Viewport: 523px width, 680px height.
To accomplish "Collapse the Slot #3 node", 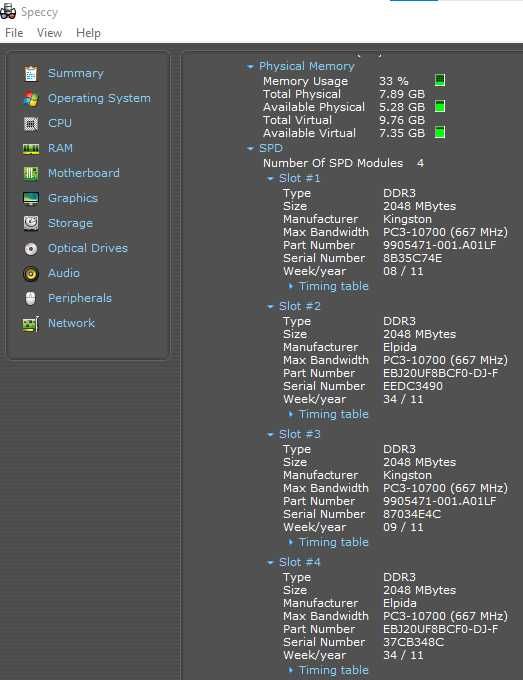I will 270,435.
